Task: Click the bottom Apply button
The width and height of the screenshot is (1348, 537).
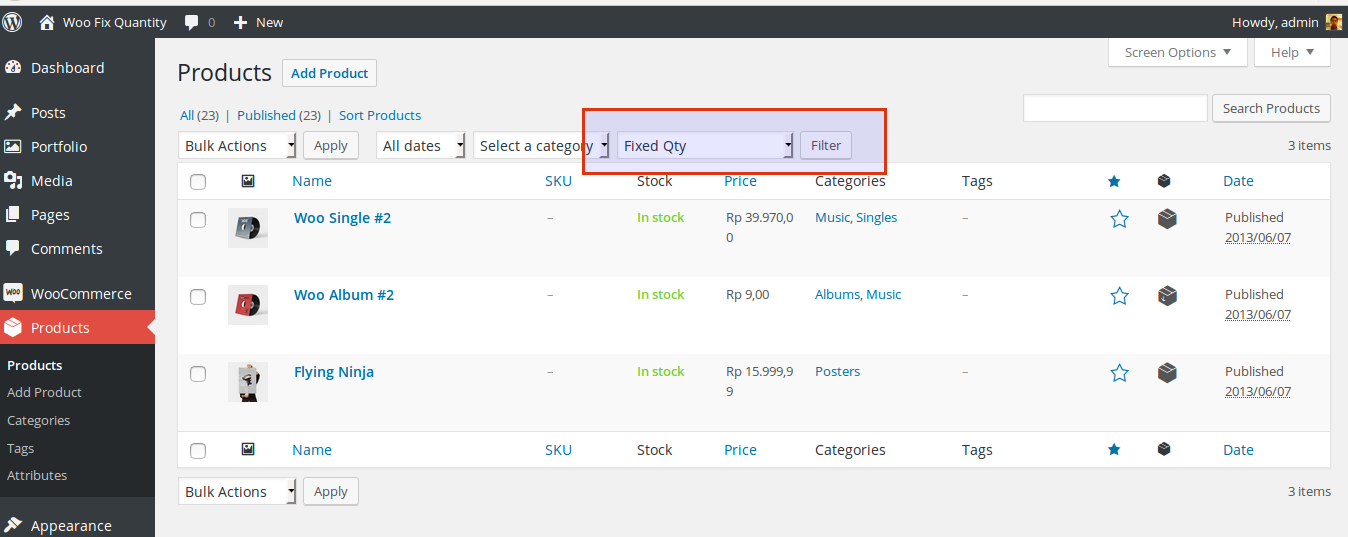Action: [x=331, y=492]
